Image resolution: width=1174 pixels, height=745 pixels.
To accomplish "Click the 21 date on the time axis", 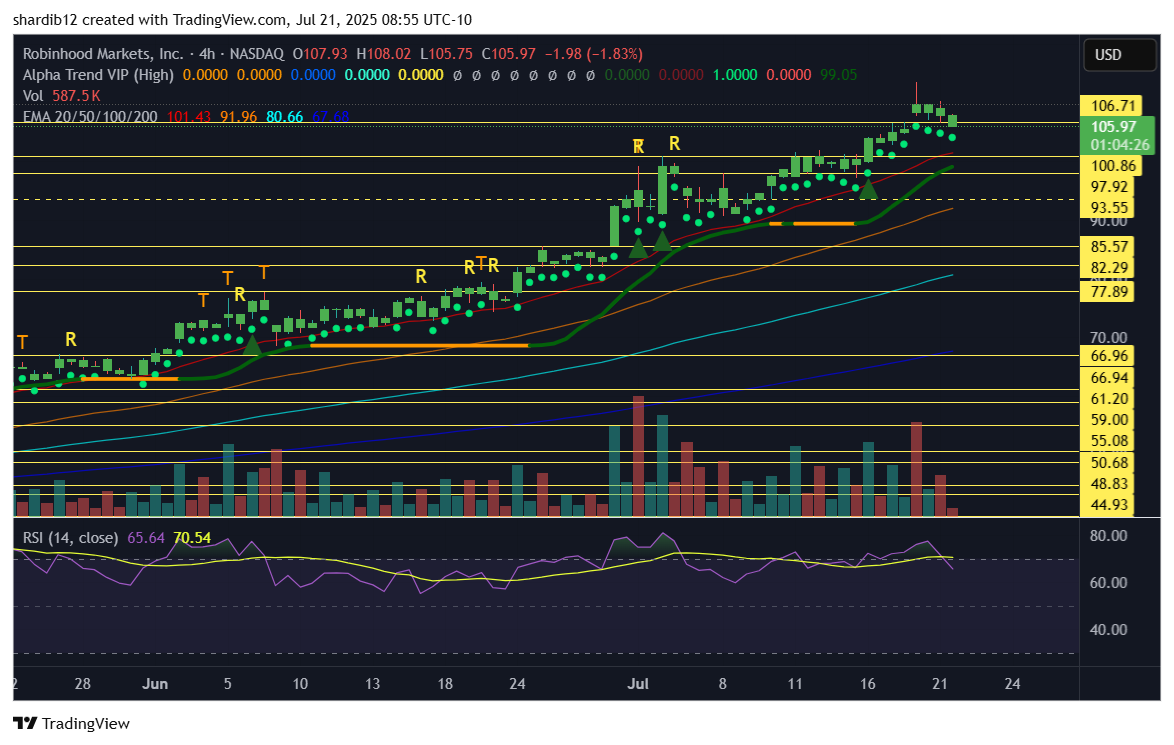I will pyautogui.click(x=940, y=684).
